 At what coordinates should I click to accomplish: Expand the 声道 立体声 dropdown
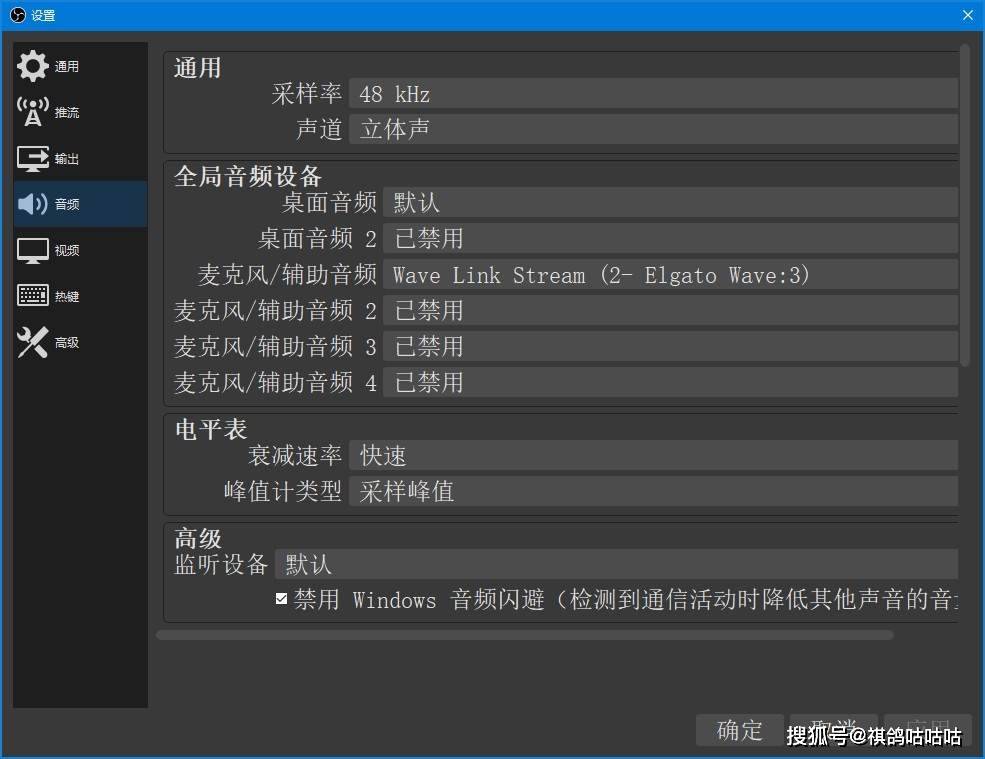653,129
